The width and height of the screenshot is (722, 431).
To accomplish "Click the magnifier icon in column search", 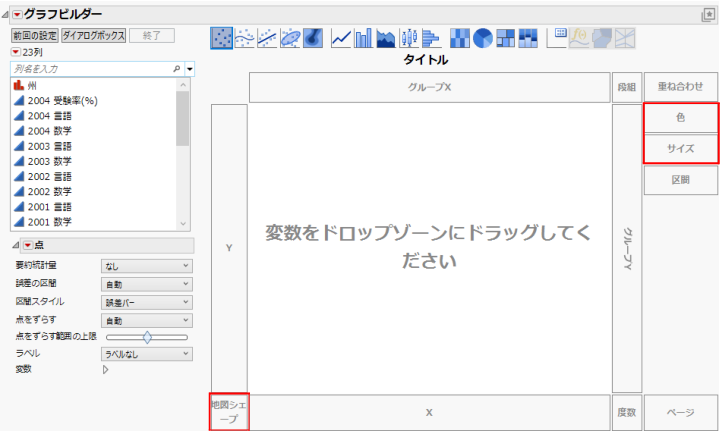I will pos(177,69).
